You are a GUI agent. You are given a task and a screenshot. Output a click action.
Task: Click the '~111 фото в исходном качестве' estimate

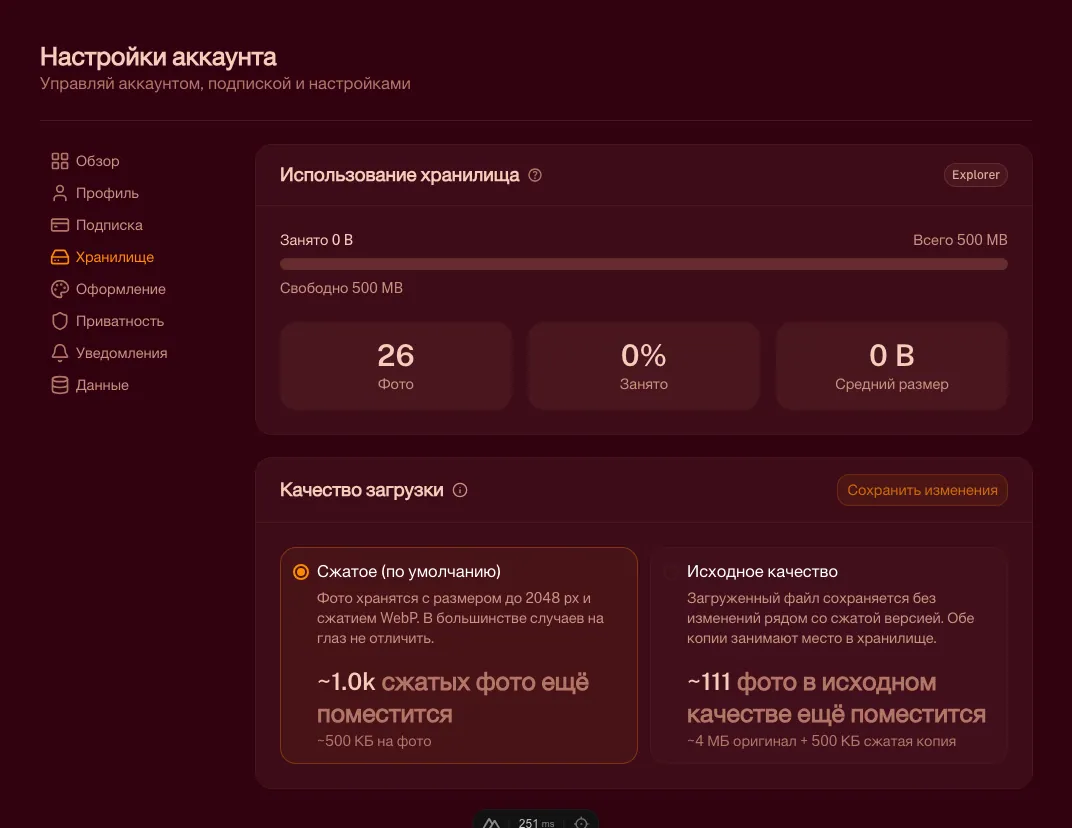pyautogui.click(x=836, y=698)
